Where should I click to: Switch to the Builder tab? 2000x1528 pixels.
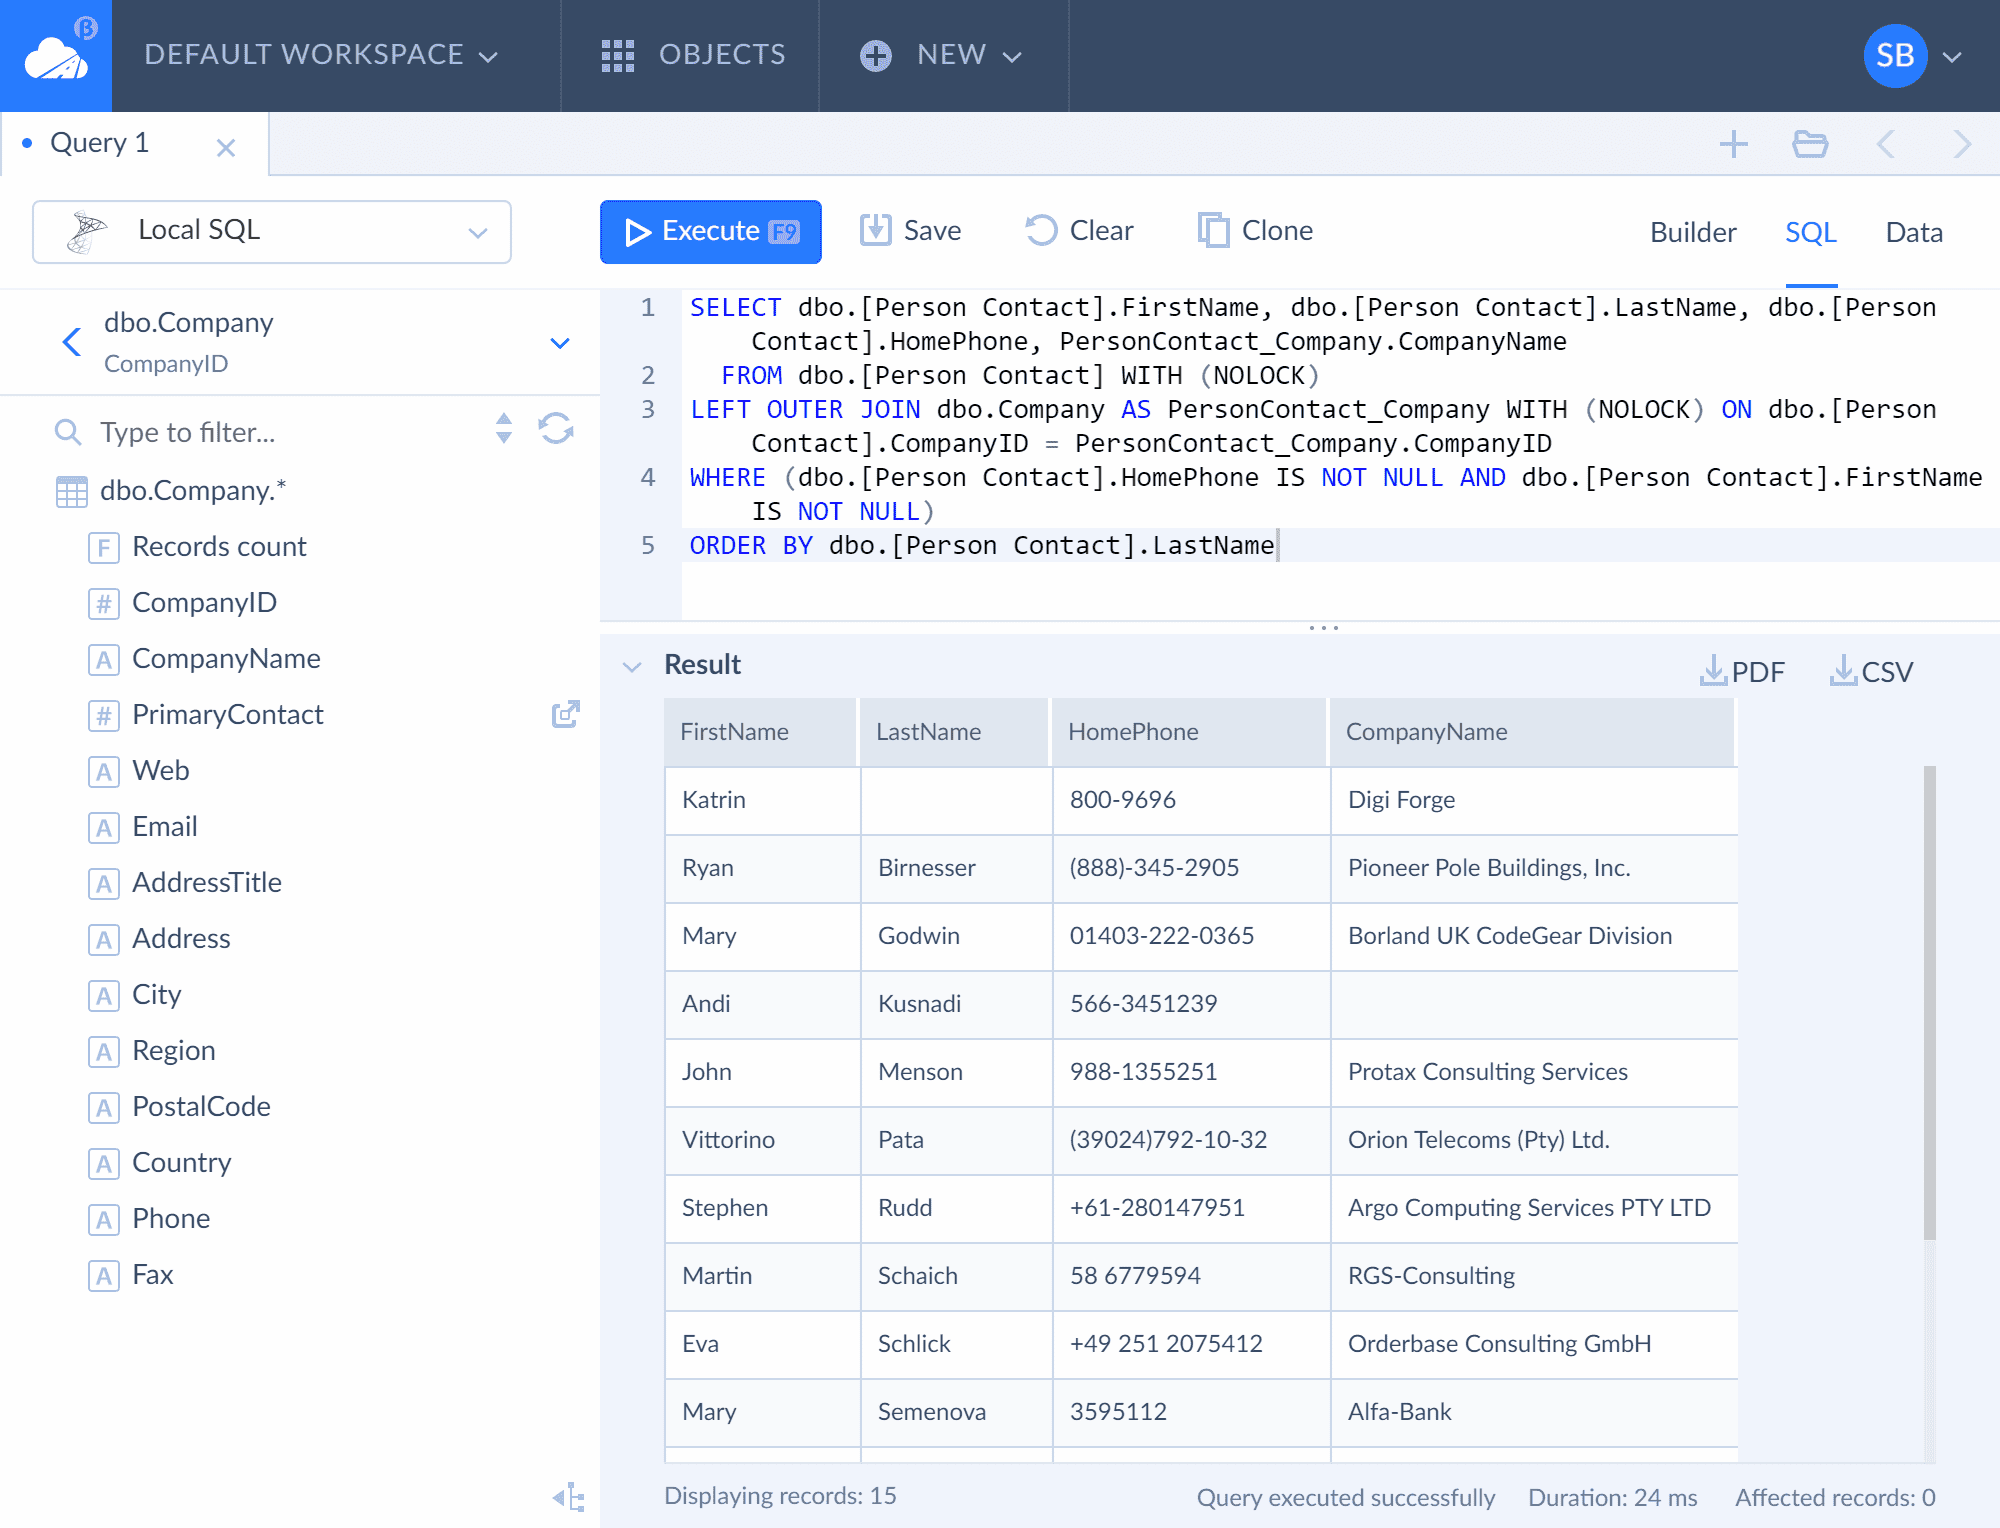coord(1693,232)
